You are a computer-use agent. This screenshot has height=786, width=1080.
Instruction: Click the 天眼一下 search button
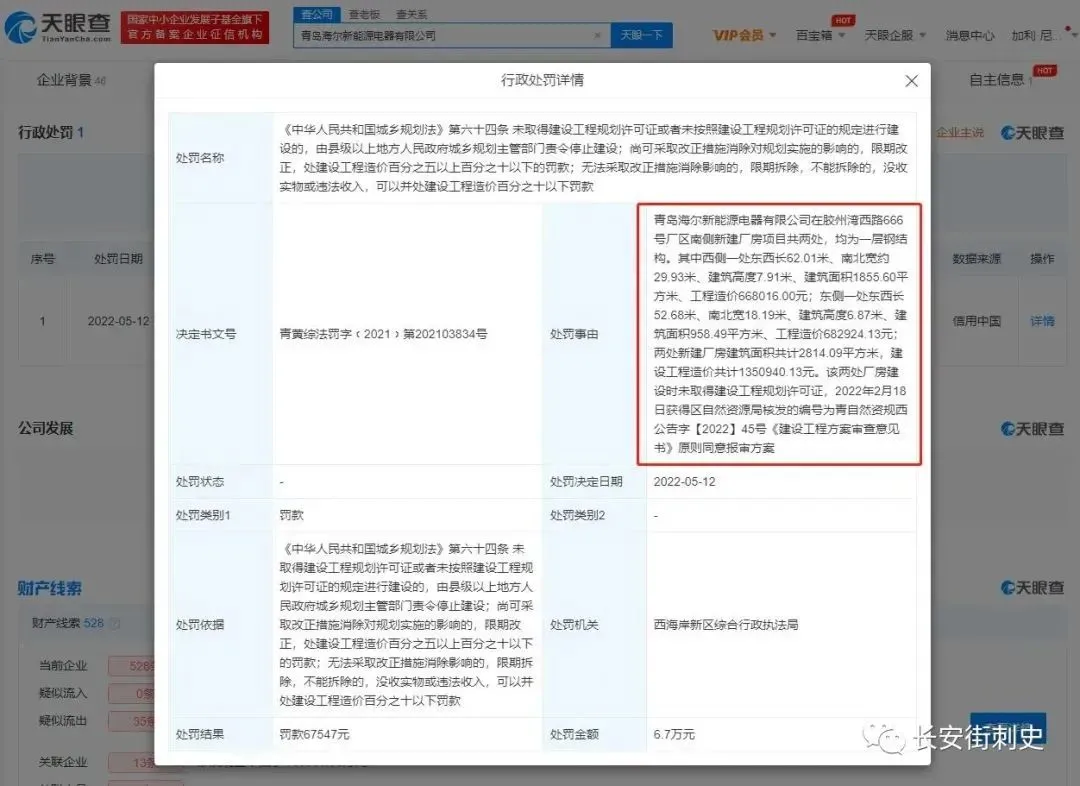pos(641,35)
